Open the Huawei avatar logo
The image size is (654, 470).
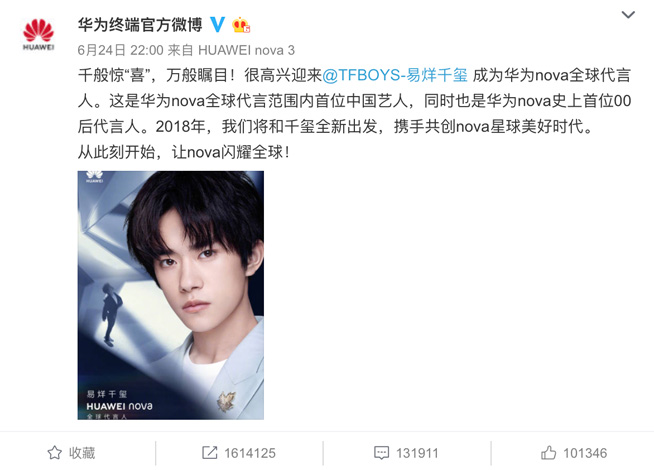38,34
